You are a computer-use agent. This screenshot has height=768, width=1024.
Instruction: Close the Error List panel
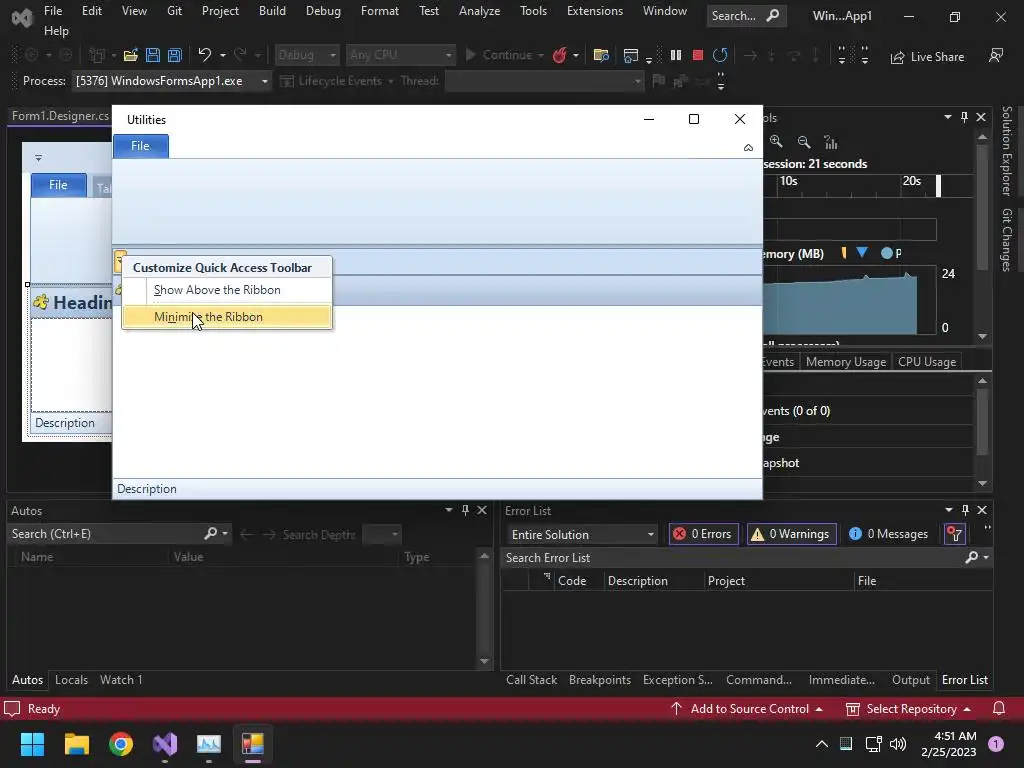point(982,510)
